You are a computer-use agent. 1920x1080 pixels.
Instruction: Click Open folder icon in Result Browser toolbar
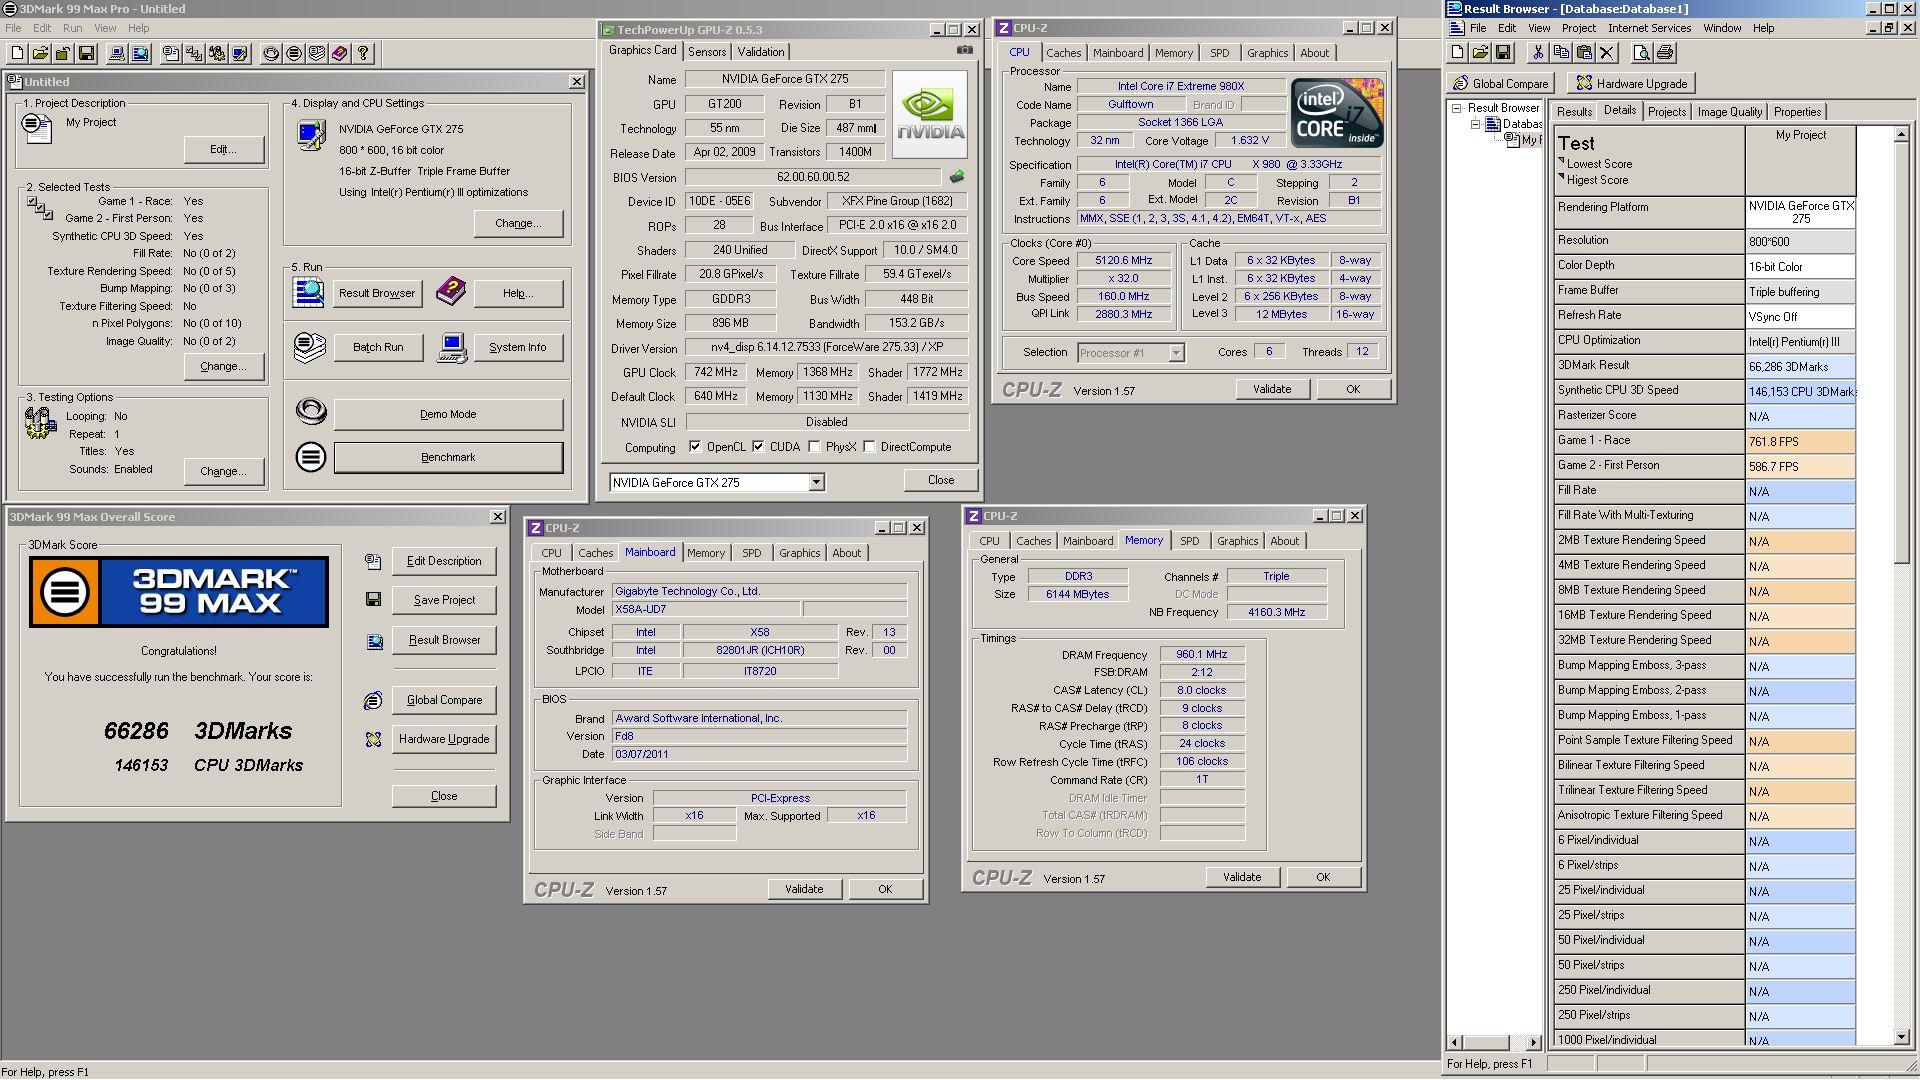point(1480,53)
